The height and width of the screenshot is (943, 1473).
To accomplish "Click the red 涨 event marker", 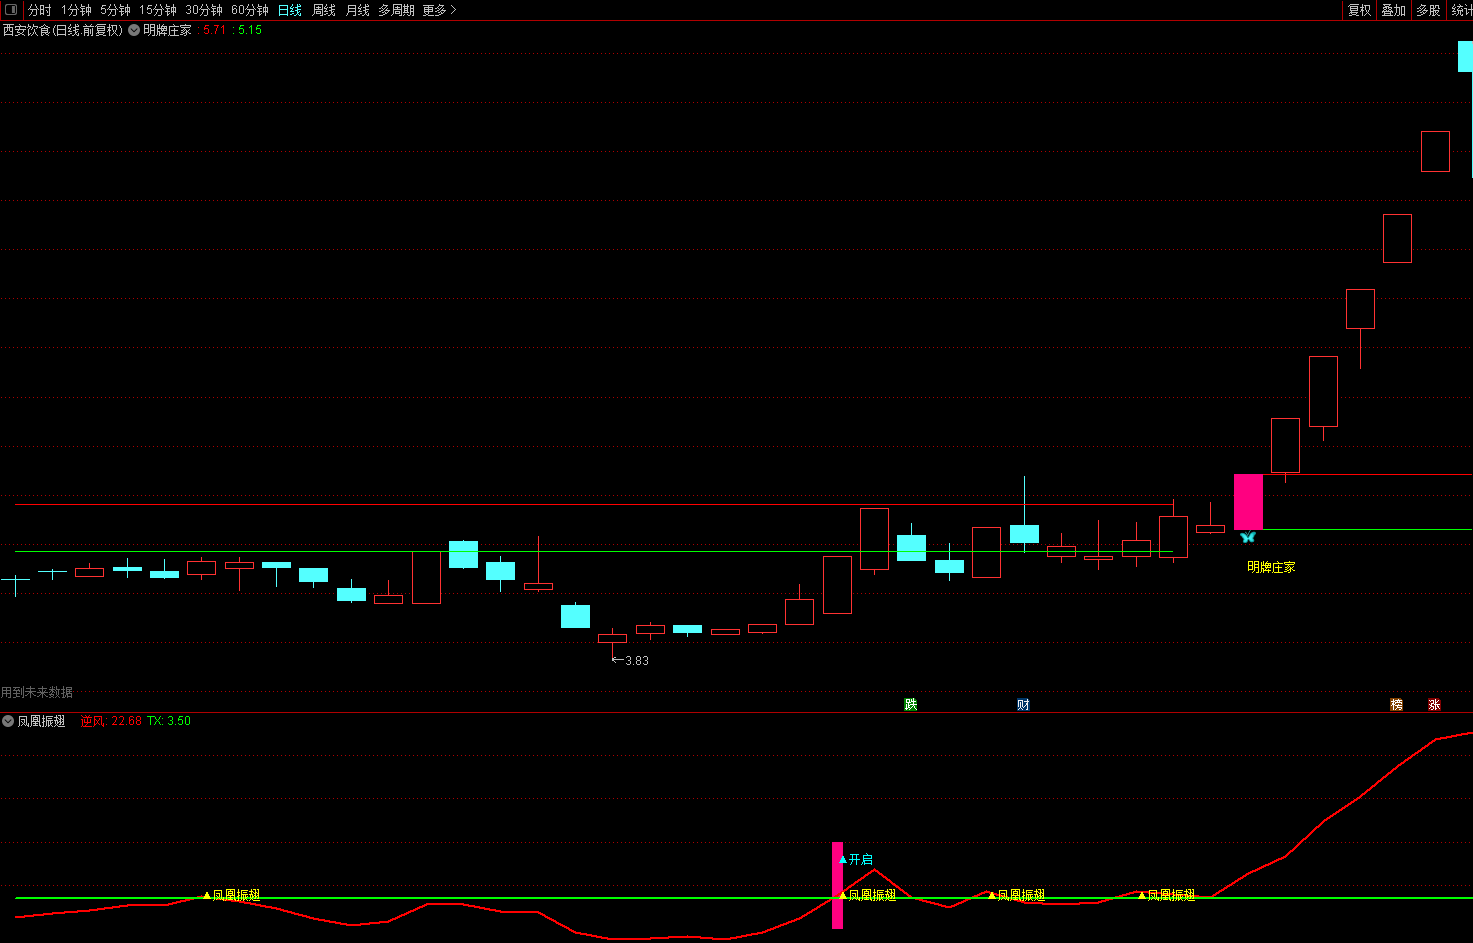I will [1434, 704].
